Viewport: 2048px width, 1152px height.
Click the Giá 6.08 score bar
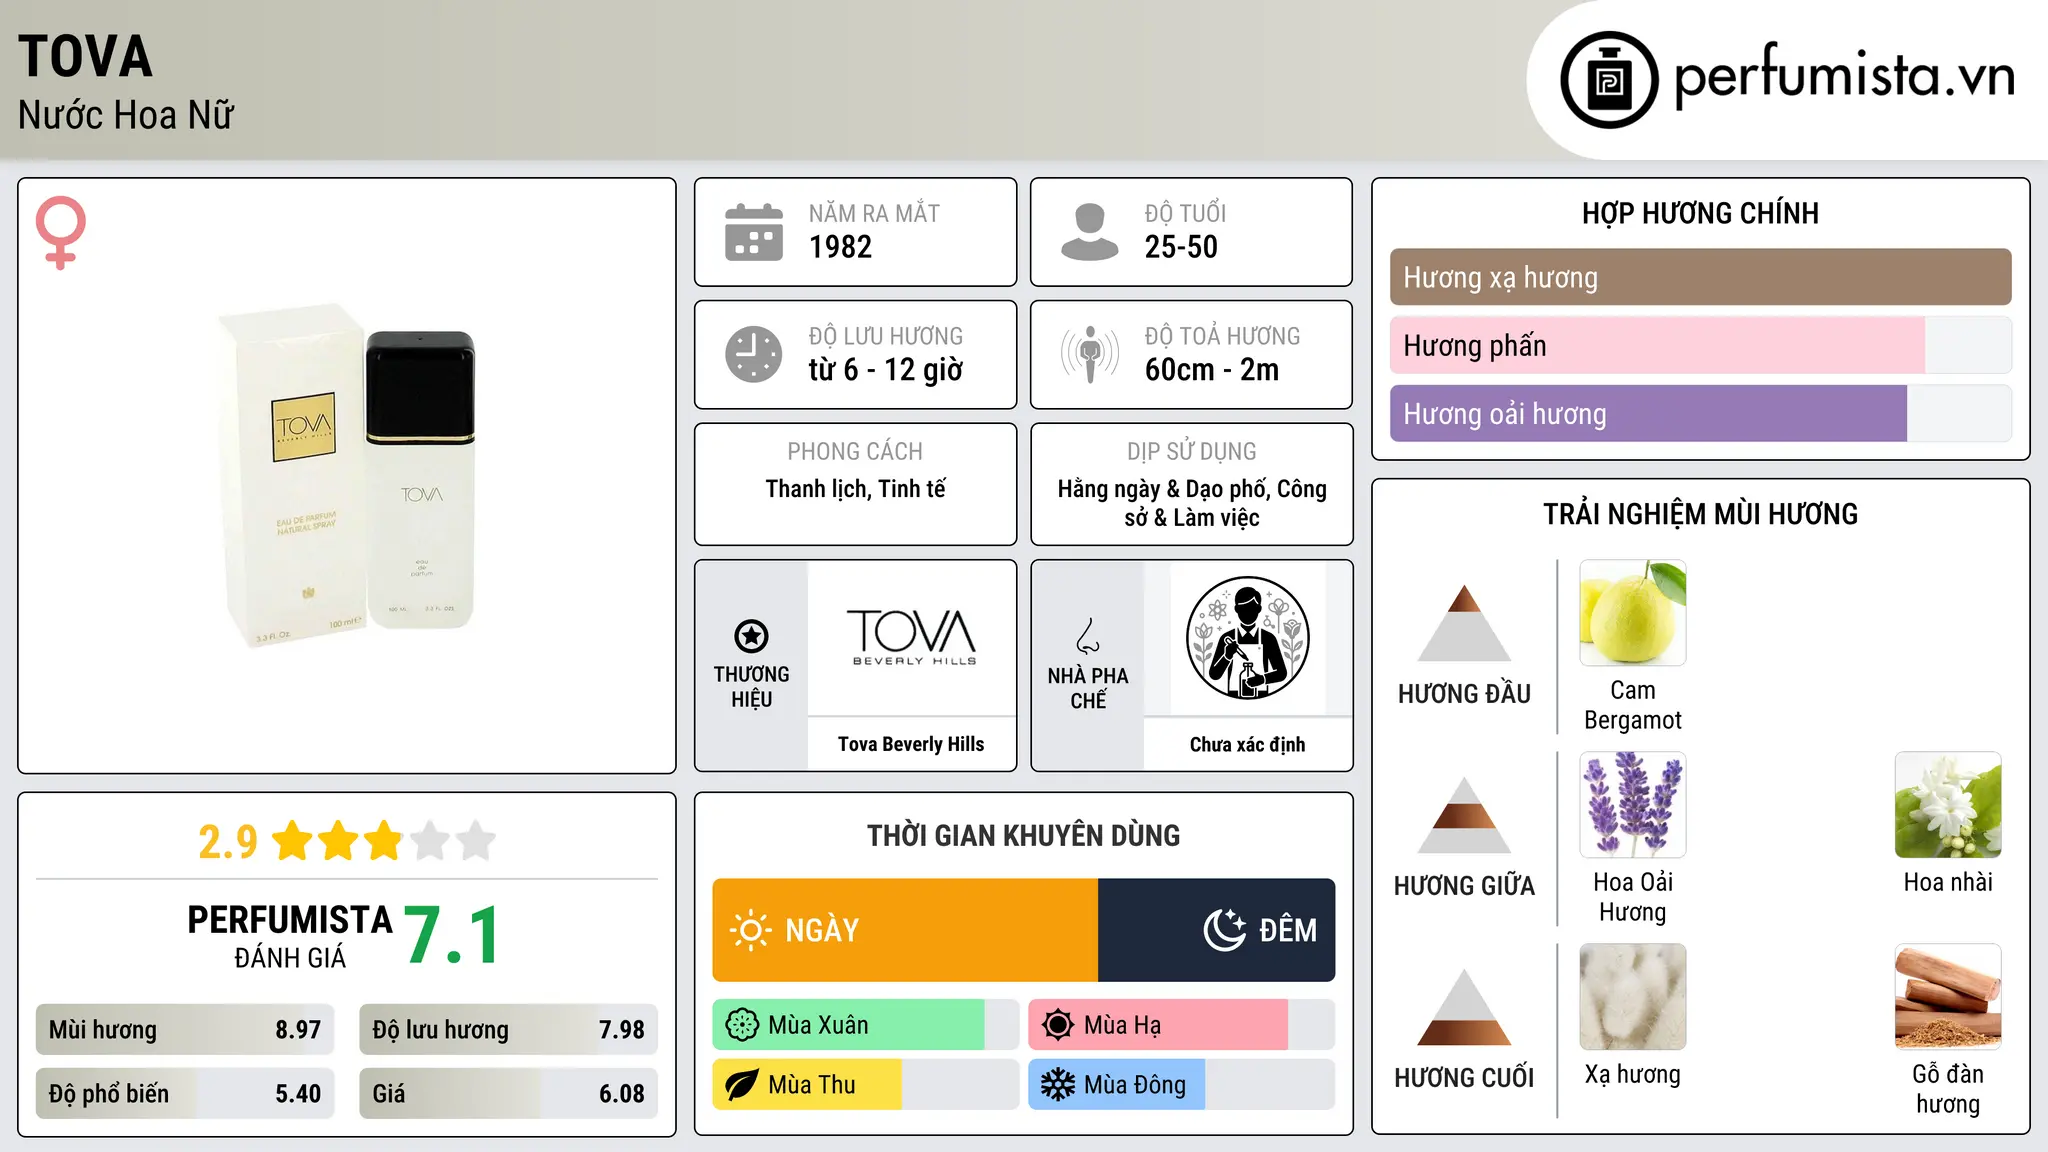(x=508, y=1094)
